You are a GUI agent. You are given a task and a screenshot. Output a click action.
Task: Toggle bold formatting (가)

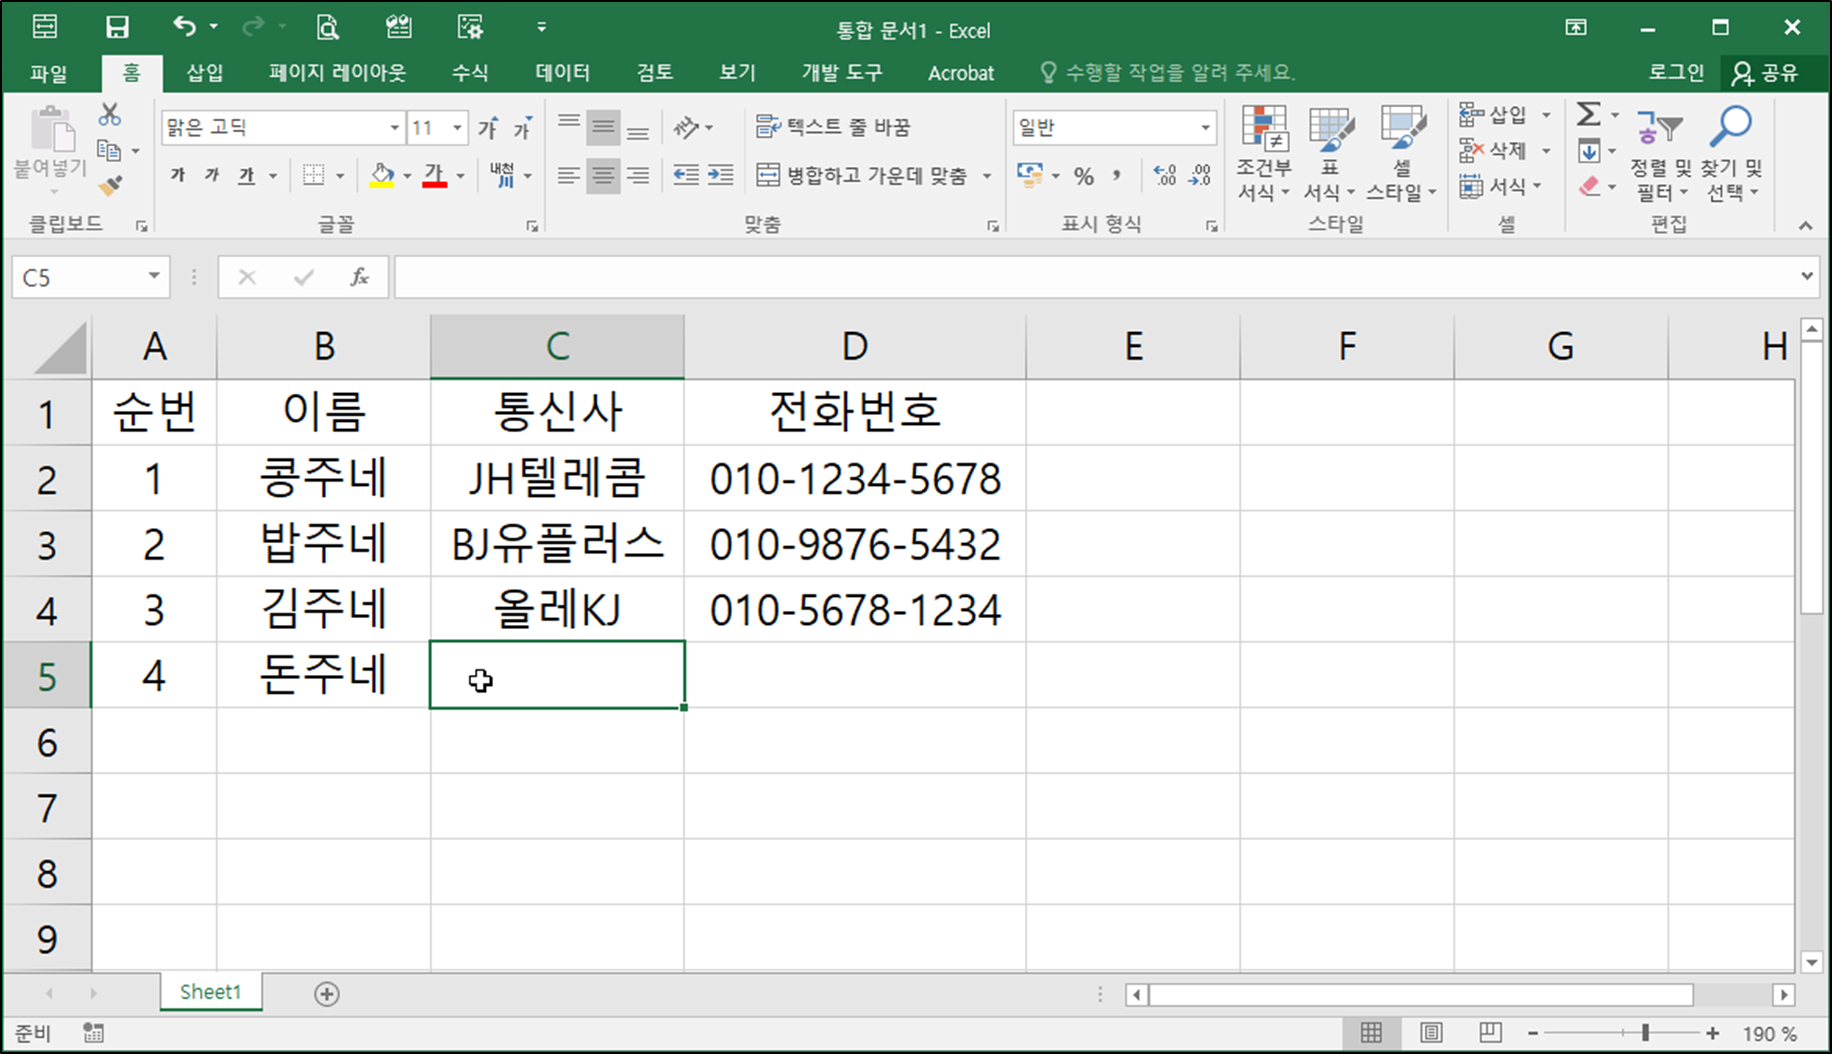[178, 176]
